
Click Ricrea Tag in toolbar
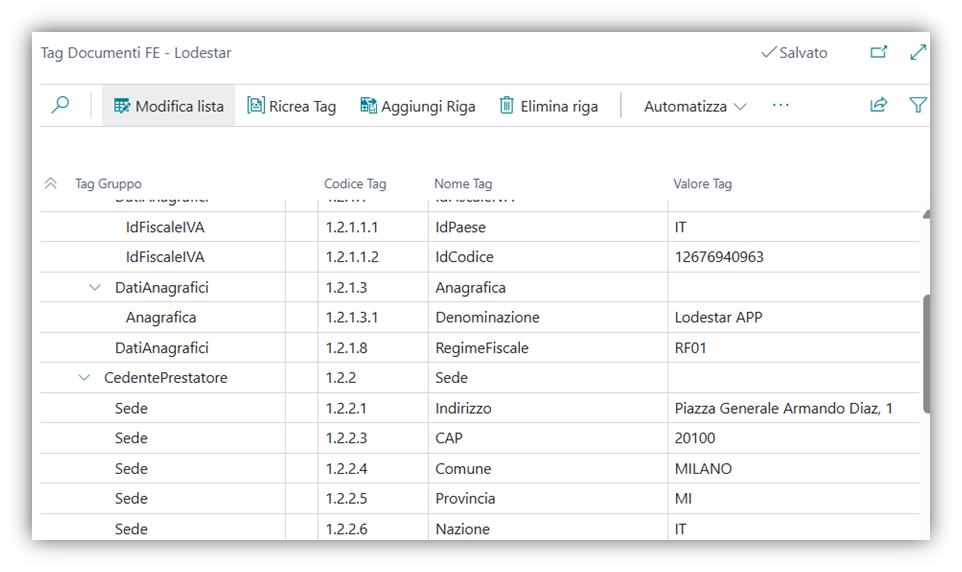292,106
